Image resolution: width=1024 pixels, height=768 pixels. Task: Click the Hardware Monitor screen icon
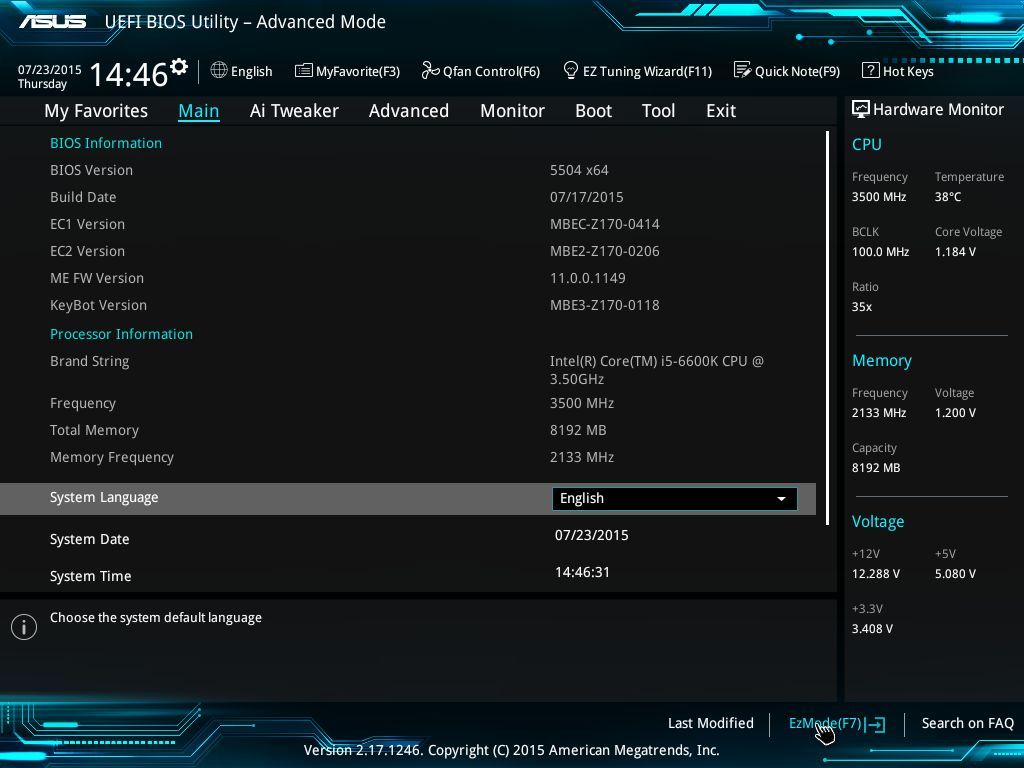(861, 109)
